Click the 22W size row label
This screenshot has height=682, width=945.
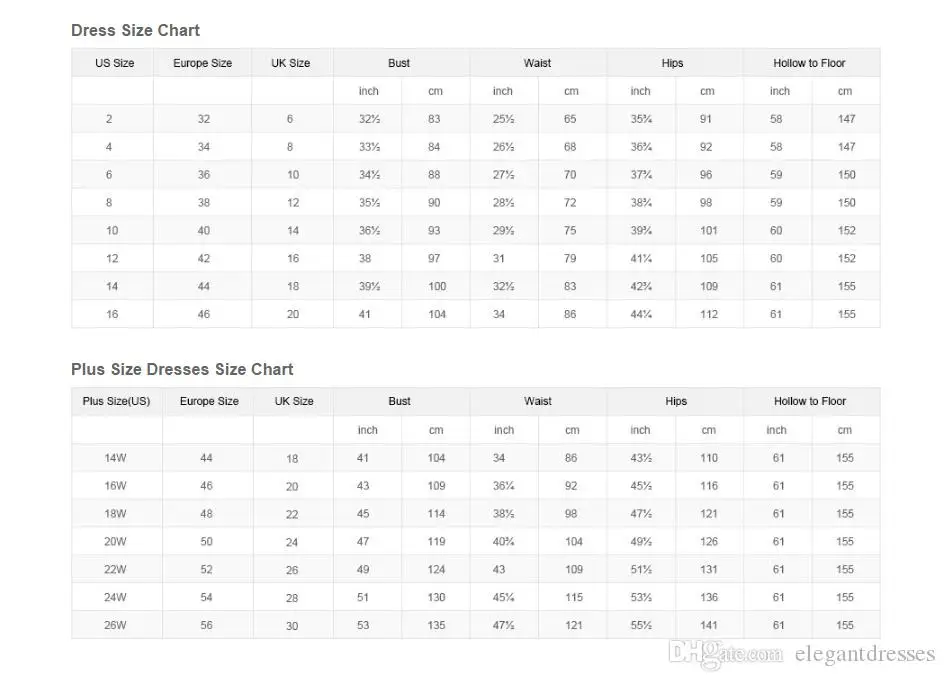tap(116, 569)
